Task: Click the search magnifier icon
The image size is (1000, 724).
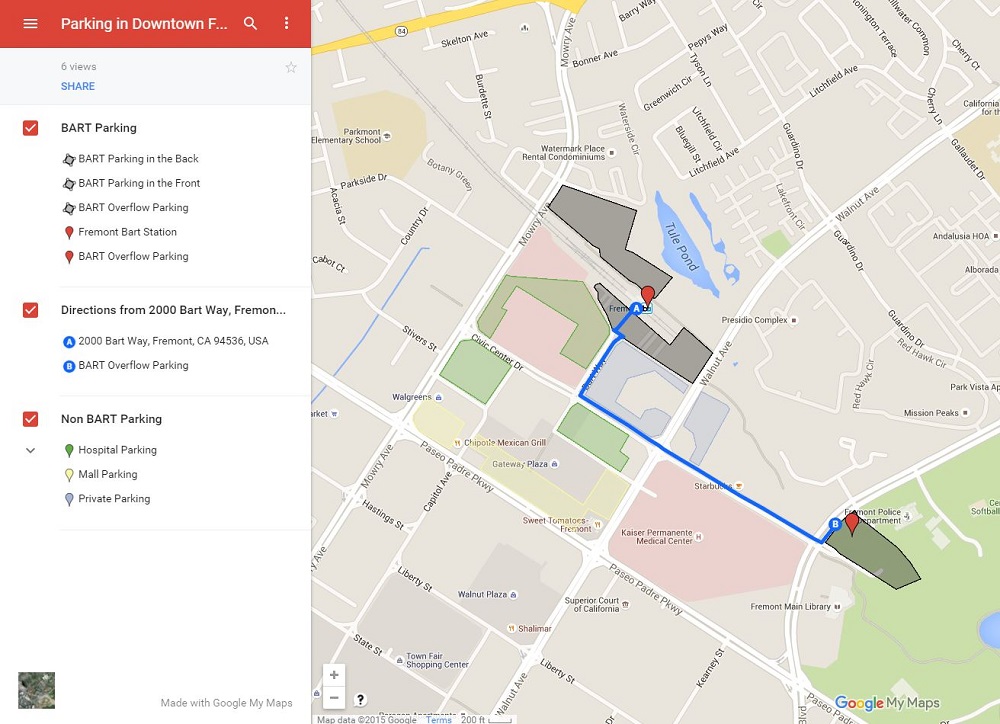Action: click(x=251, y=24)
